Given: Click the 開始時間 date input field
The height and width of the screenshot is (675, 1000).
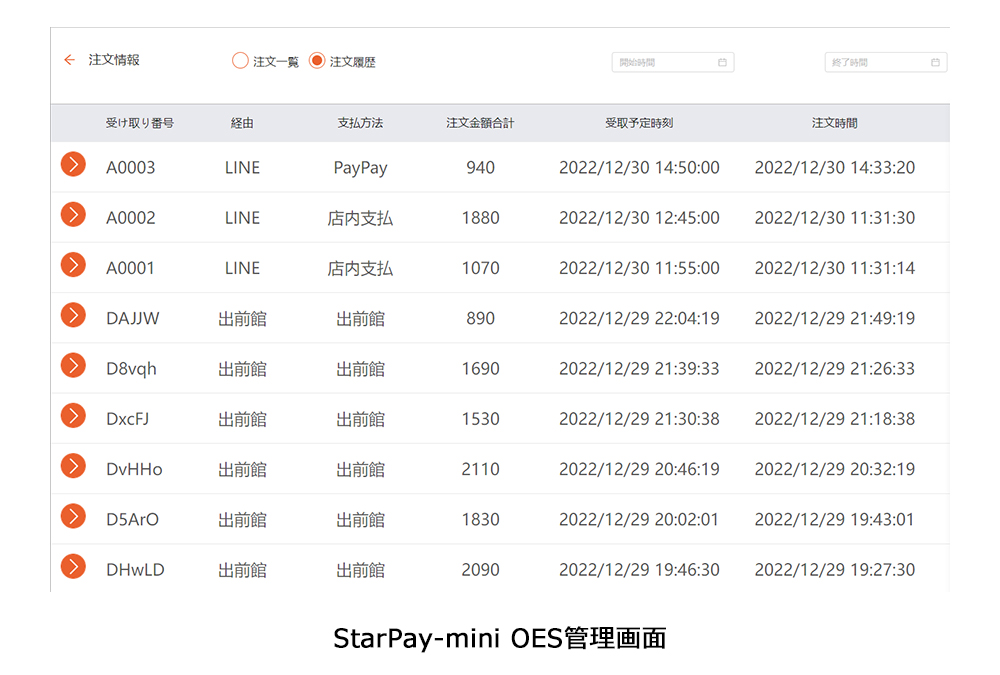Looking at the screenshot, I should pyautogui.click(x=673, y=63).
